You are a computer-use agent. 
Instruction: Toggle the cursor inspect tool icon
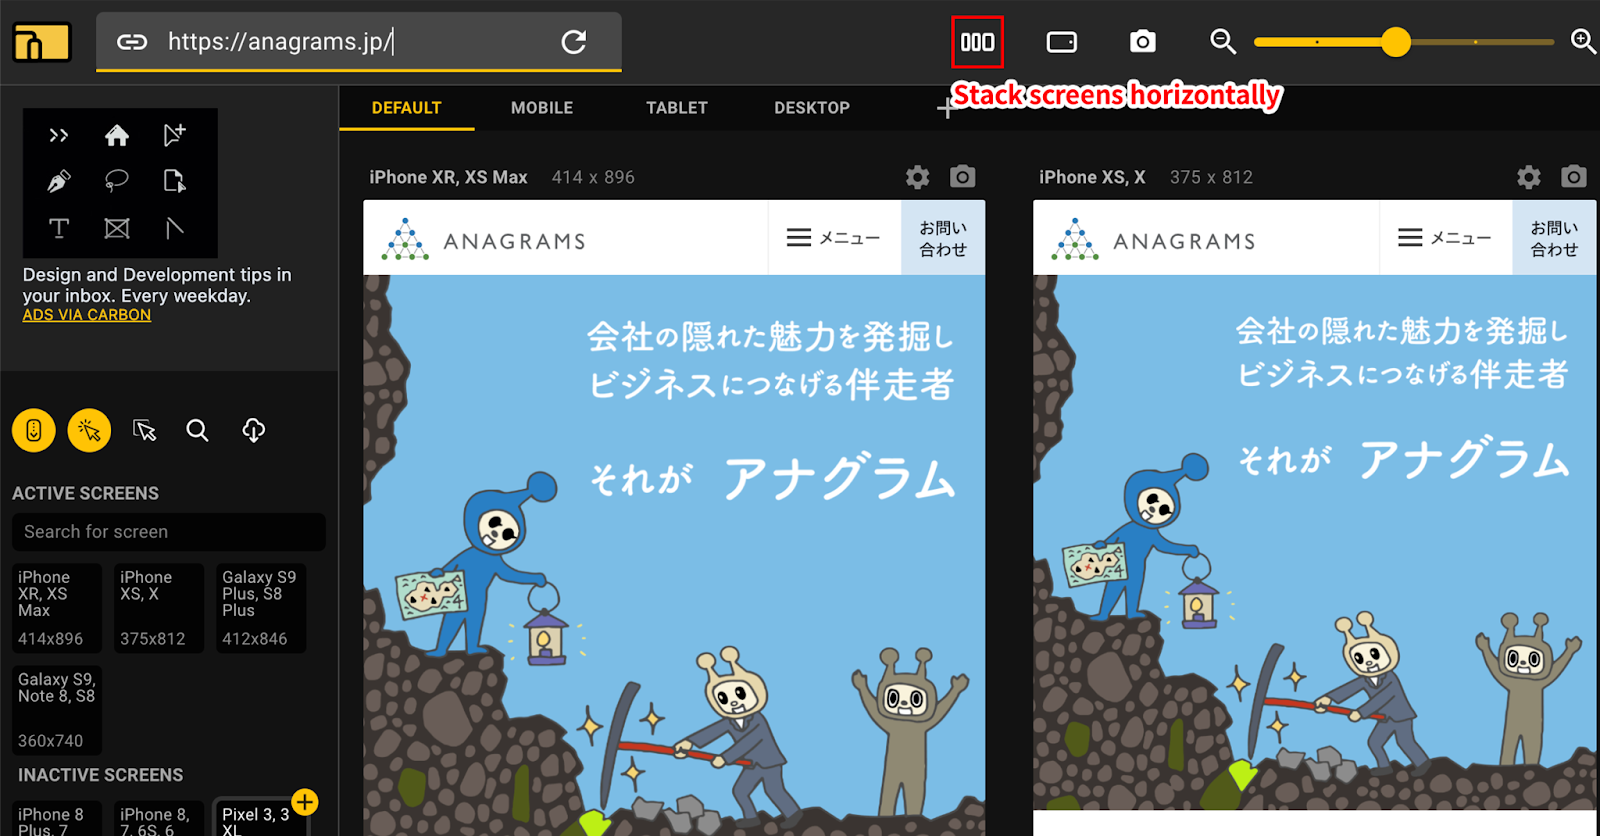click(145, 430)
